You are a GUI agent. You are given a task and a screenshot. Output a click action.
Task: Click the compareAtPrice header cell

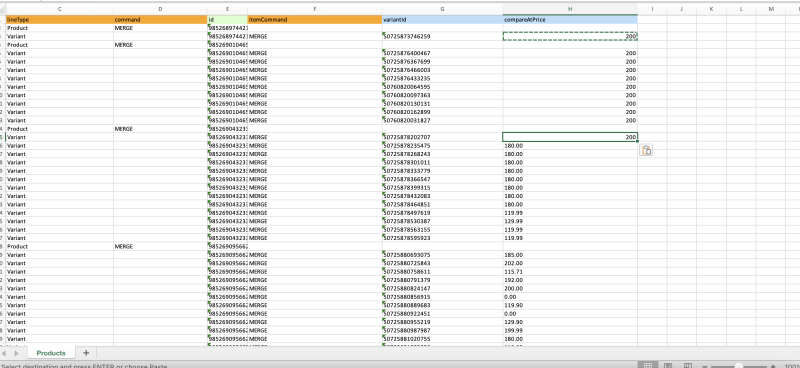pos(570,19)
